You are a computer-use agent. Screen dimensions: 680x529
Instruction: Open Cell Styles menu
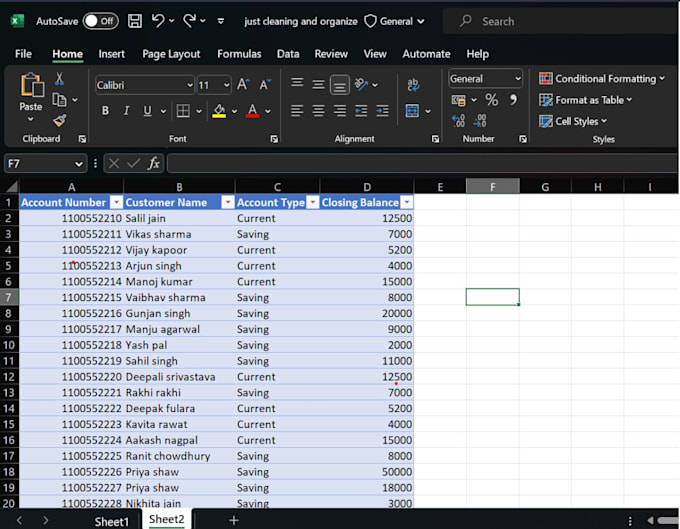click(573, 121)
